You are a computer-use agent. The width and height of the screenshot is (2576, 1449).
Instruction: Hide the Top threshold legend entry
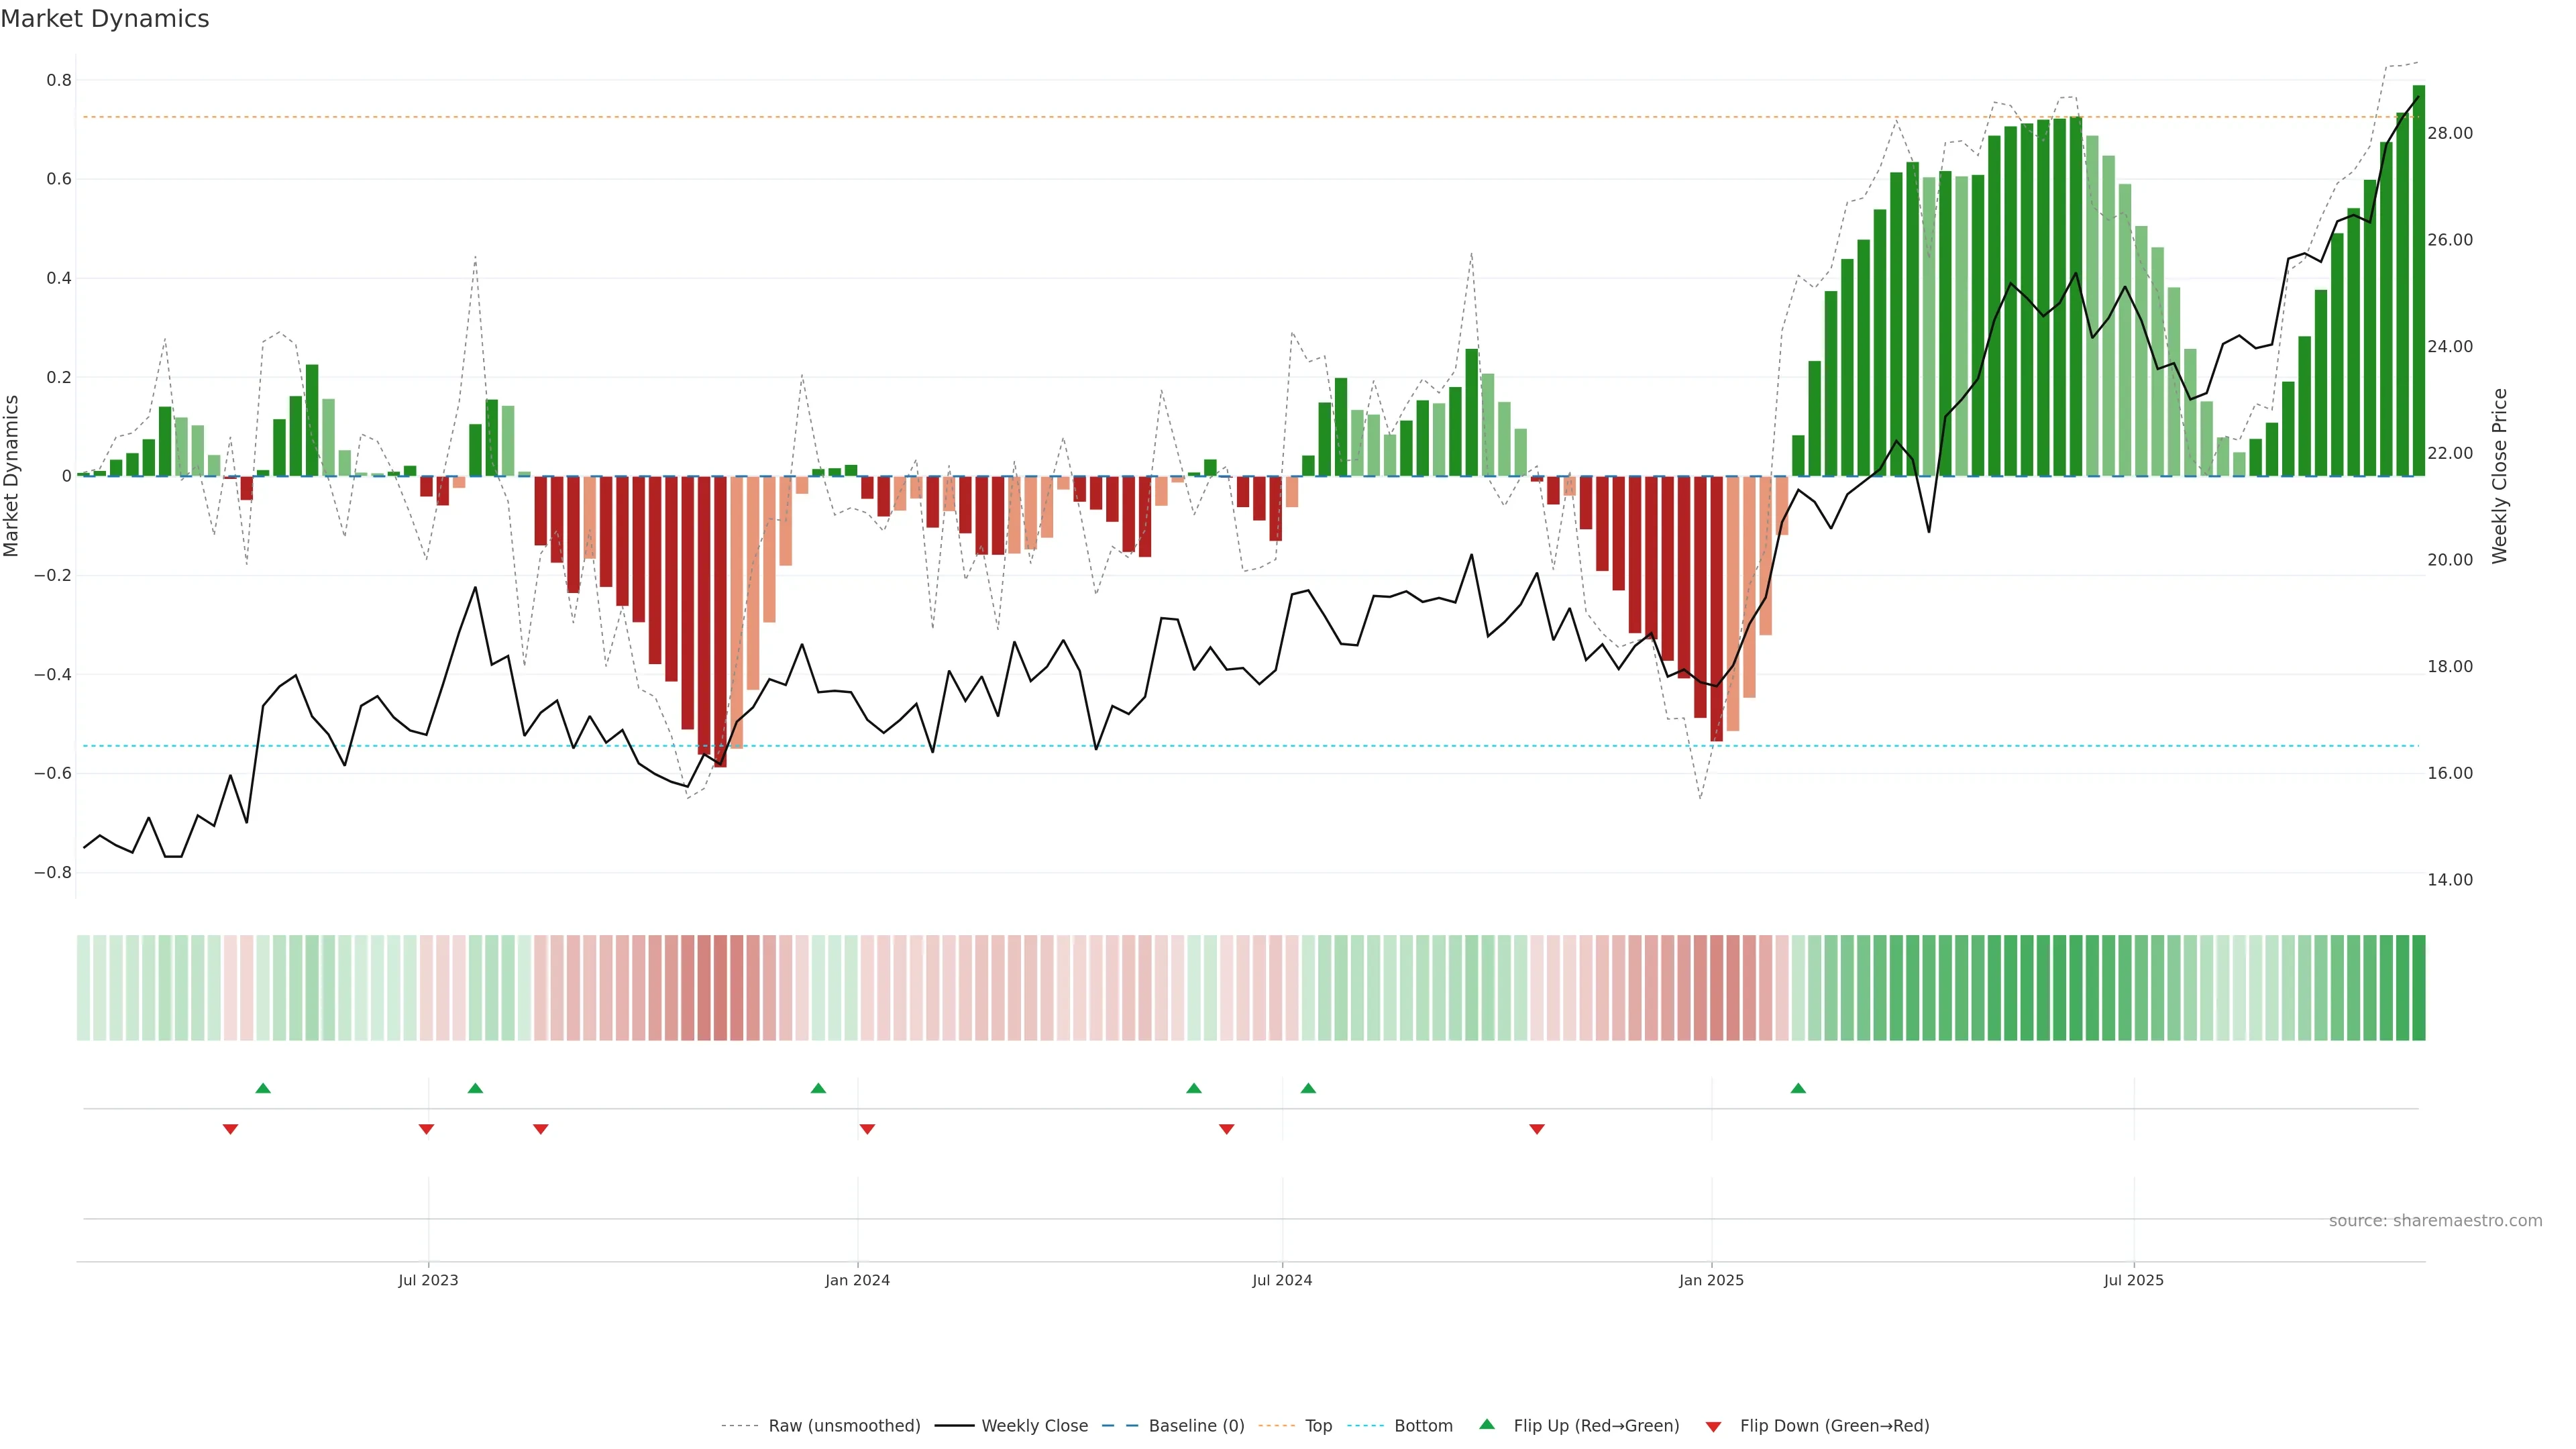click(x=1318, y=1426)
